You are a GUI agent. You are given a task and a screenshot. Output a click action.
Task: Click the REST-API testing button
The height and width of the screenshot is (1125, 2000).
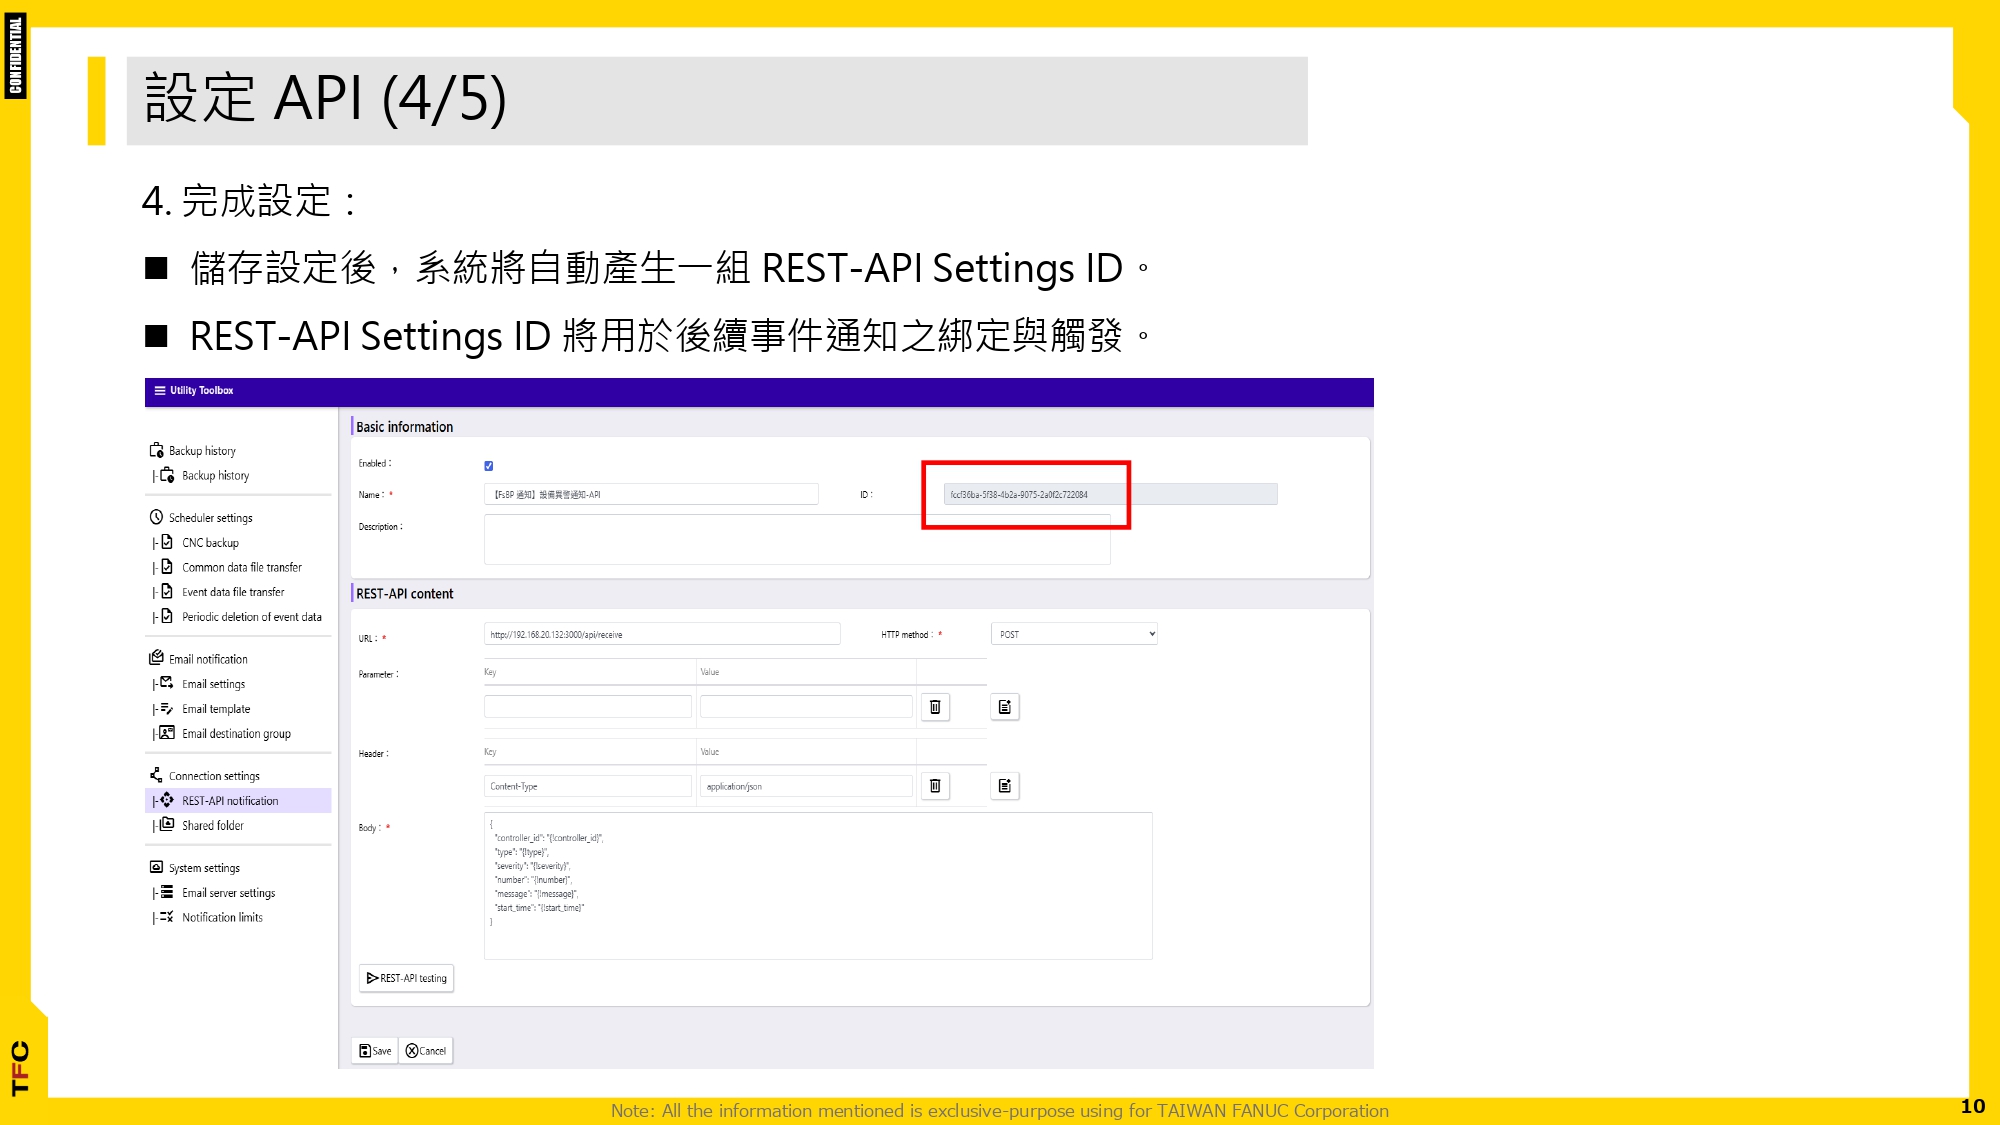tap(406, 978)
